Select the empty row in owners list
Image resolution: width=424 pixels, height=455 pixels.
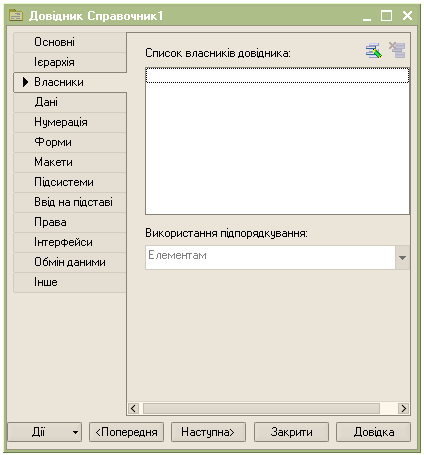[277, 75]
